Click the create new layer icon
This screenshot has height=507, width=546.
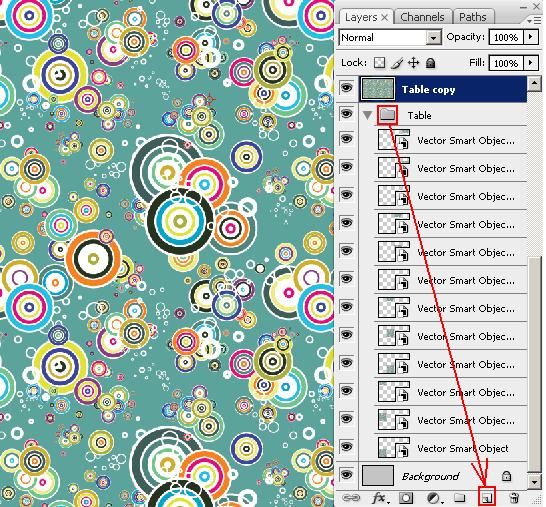tap(487, 498)
